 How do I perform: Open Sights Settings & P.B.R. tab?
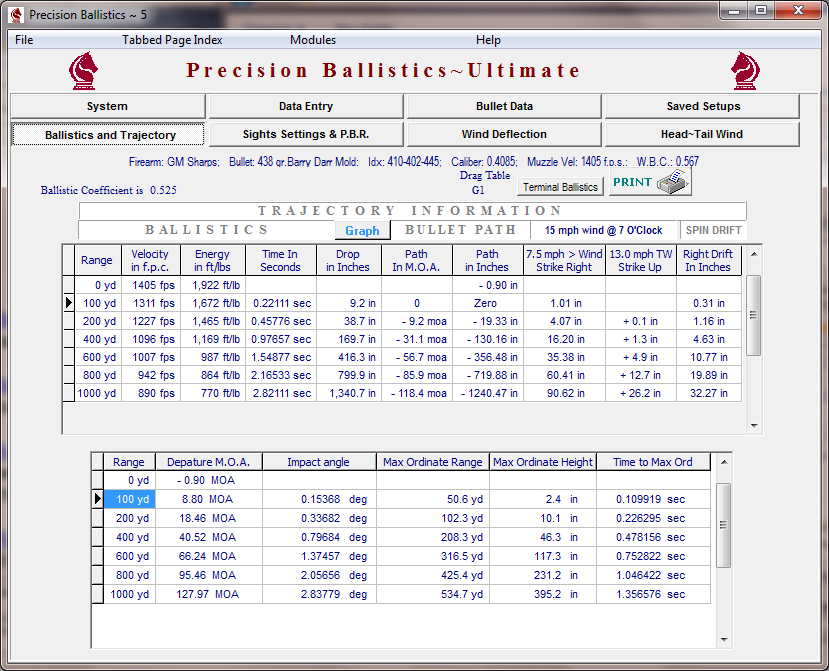[306, 134]
